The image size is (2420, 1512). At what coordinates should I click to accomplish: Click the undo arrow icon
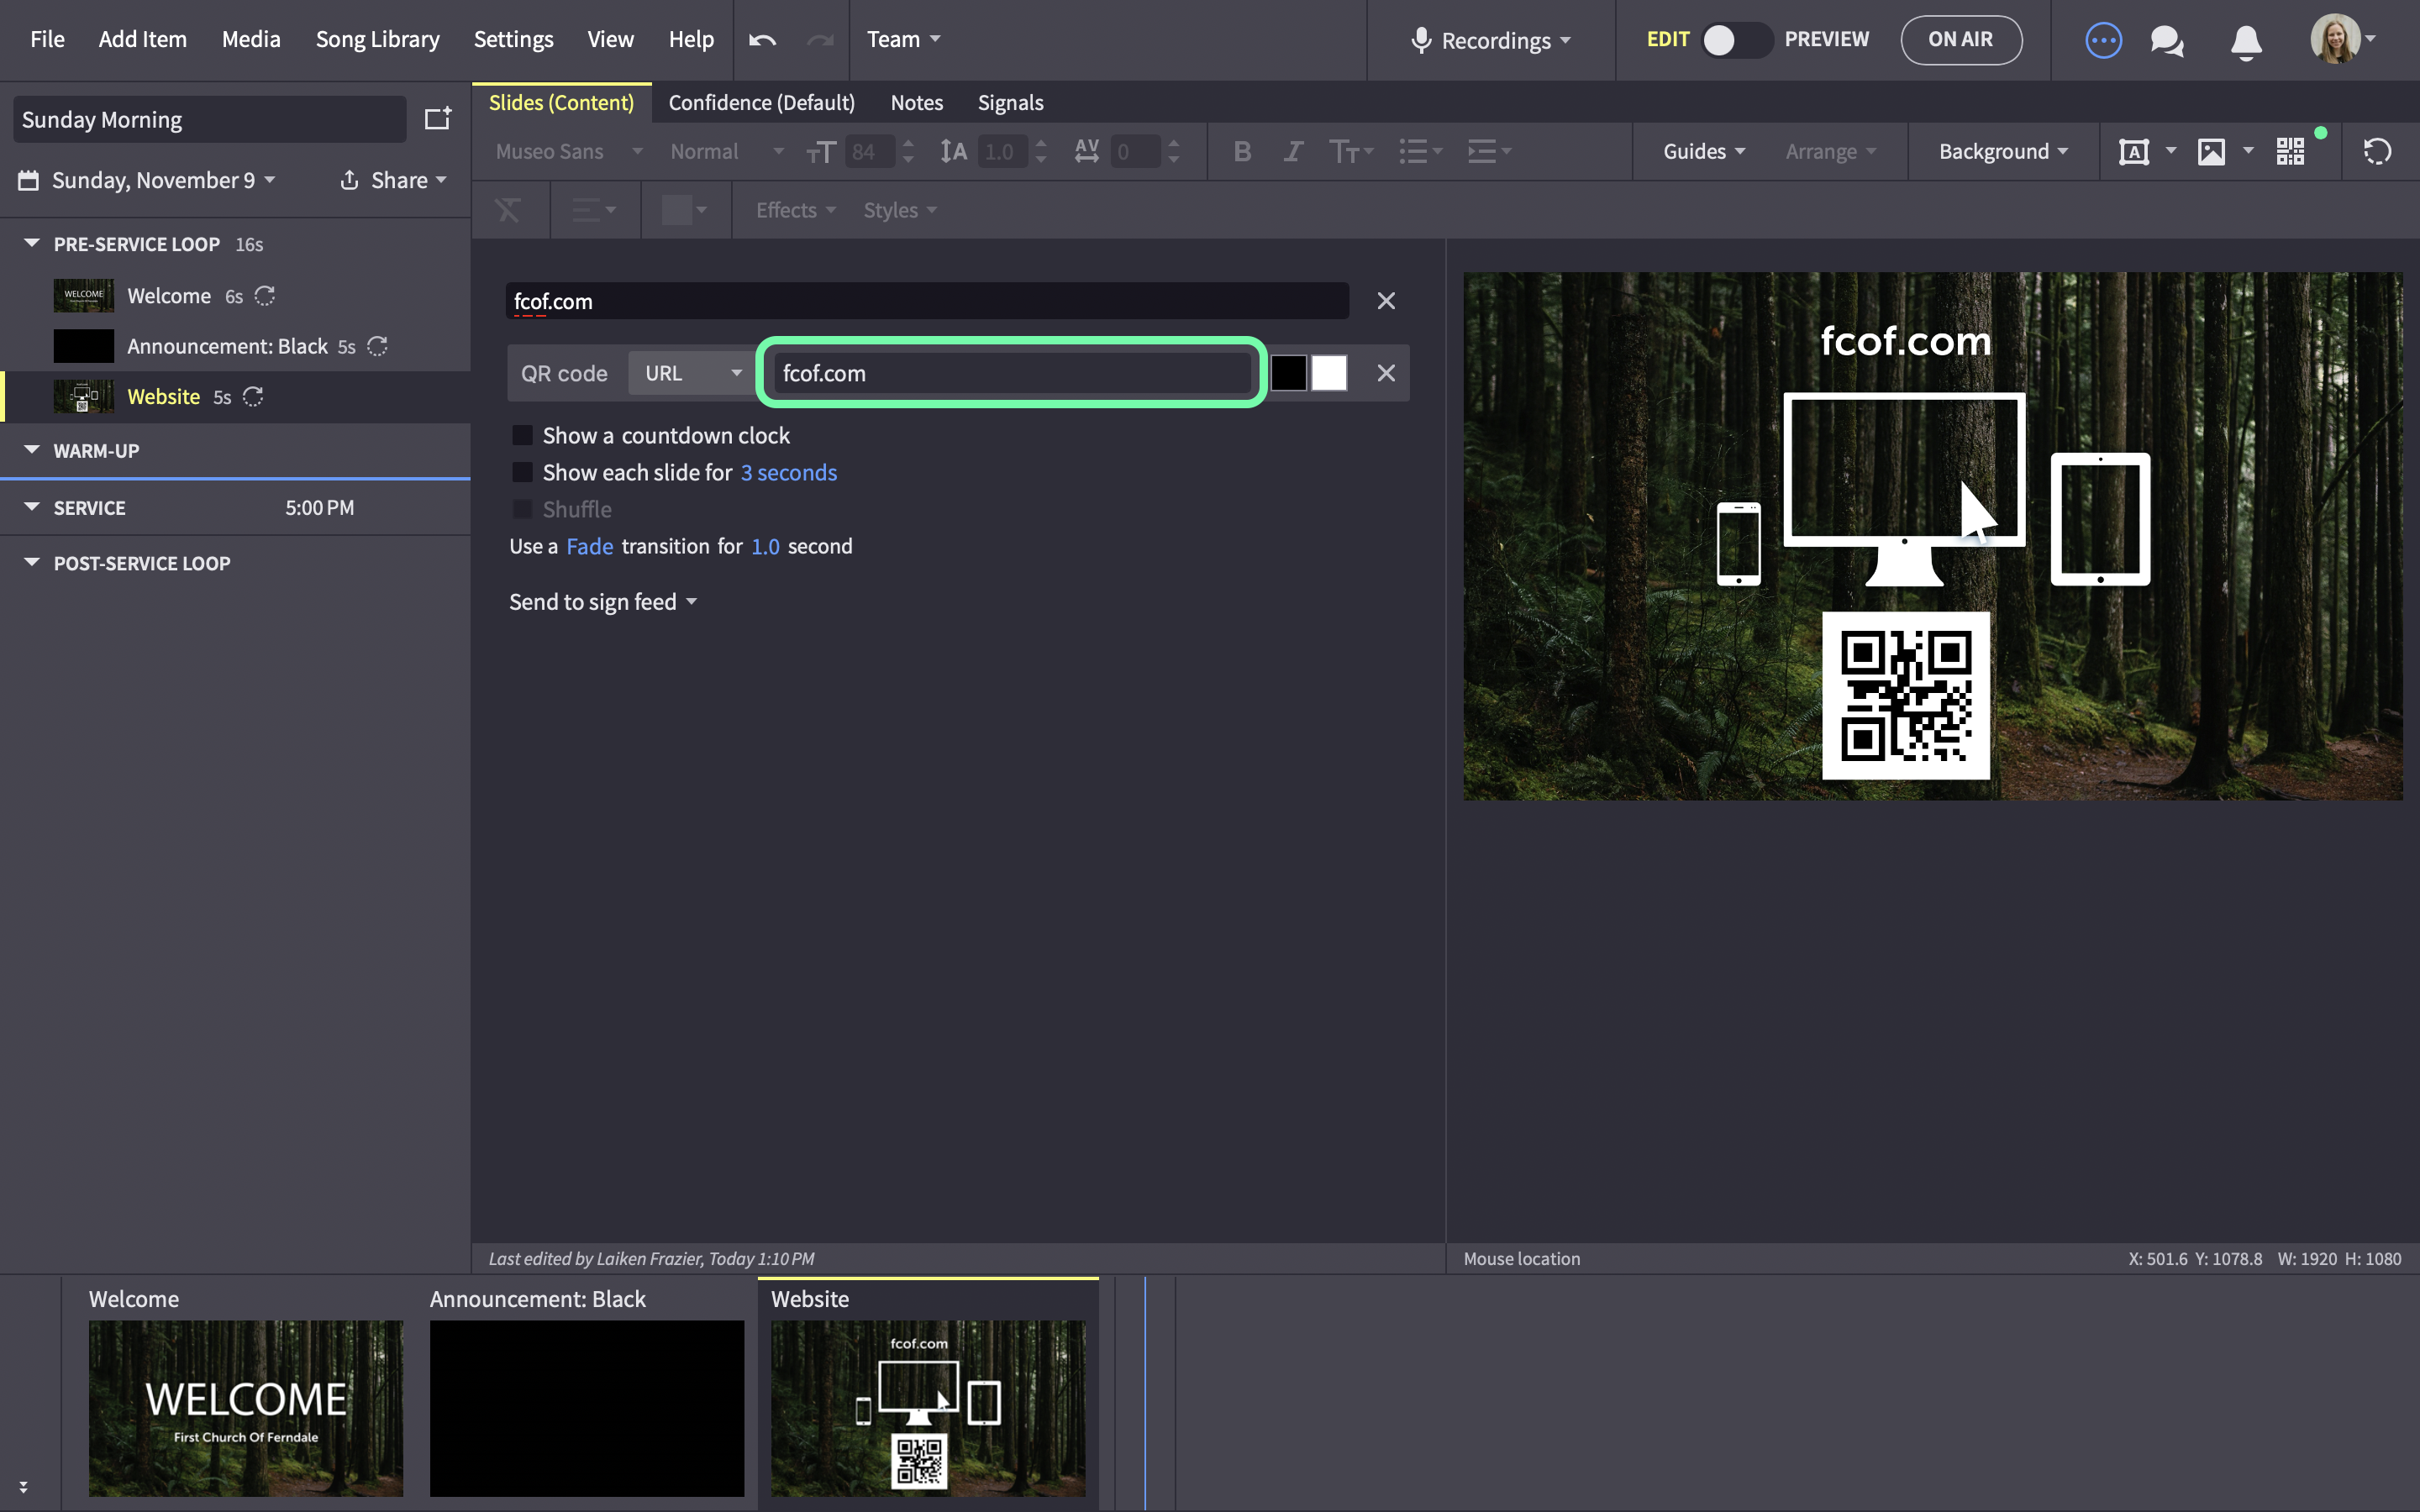762,40
